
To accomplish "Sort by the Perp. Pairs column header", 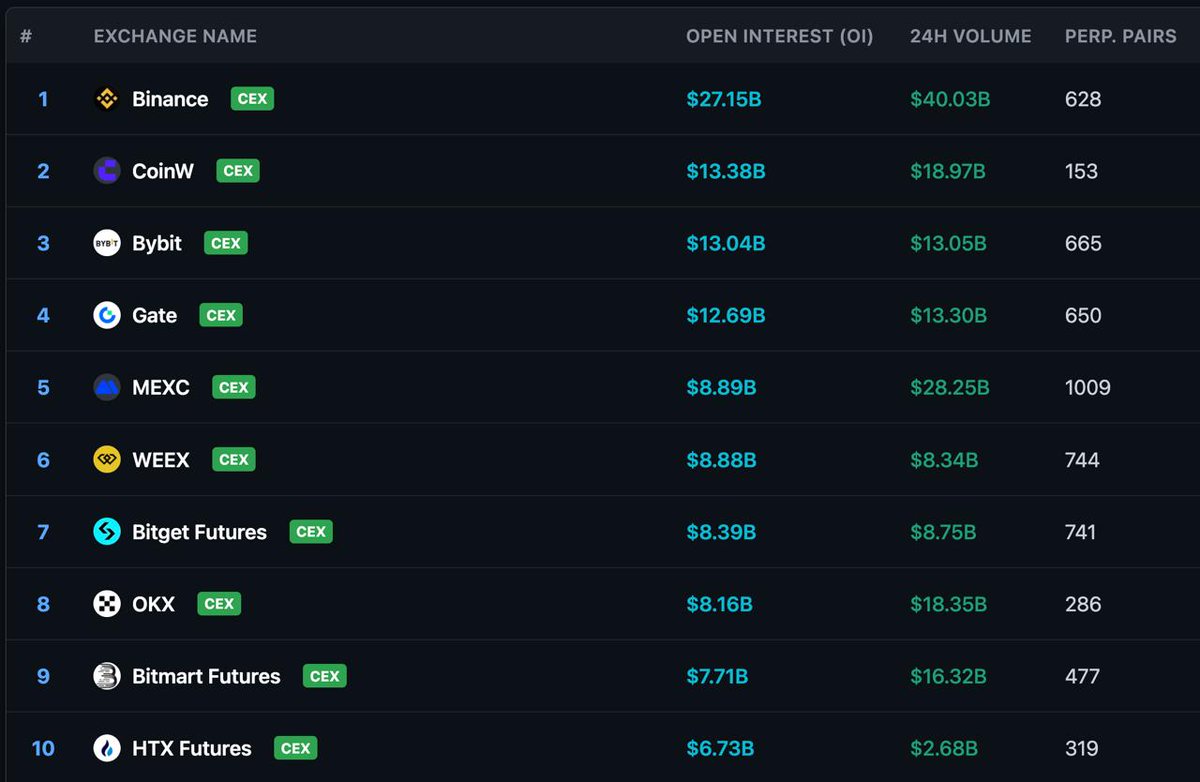I will [x=1121, y=36].
